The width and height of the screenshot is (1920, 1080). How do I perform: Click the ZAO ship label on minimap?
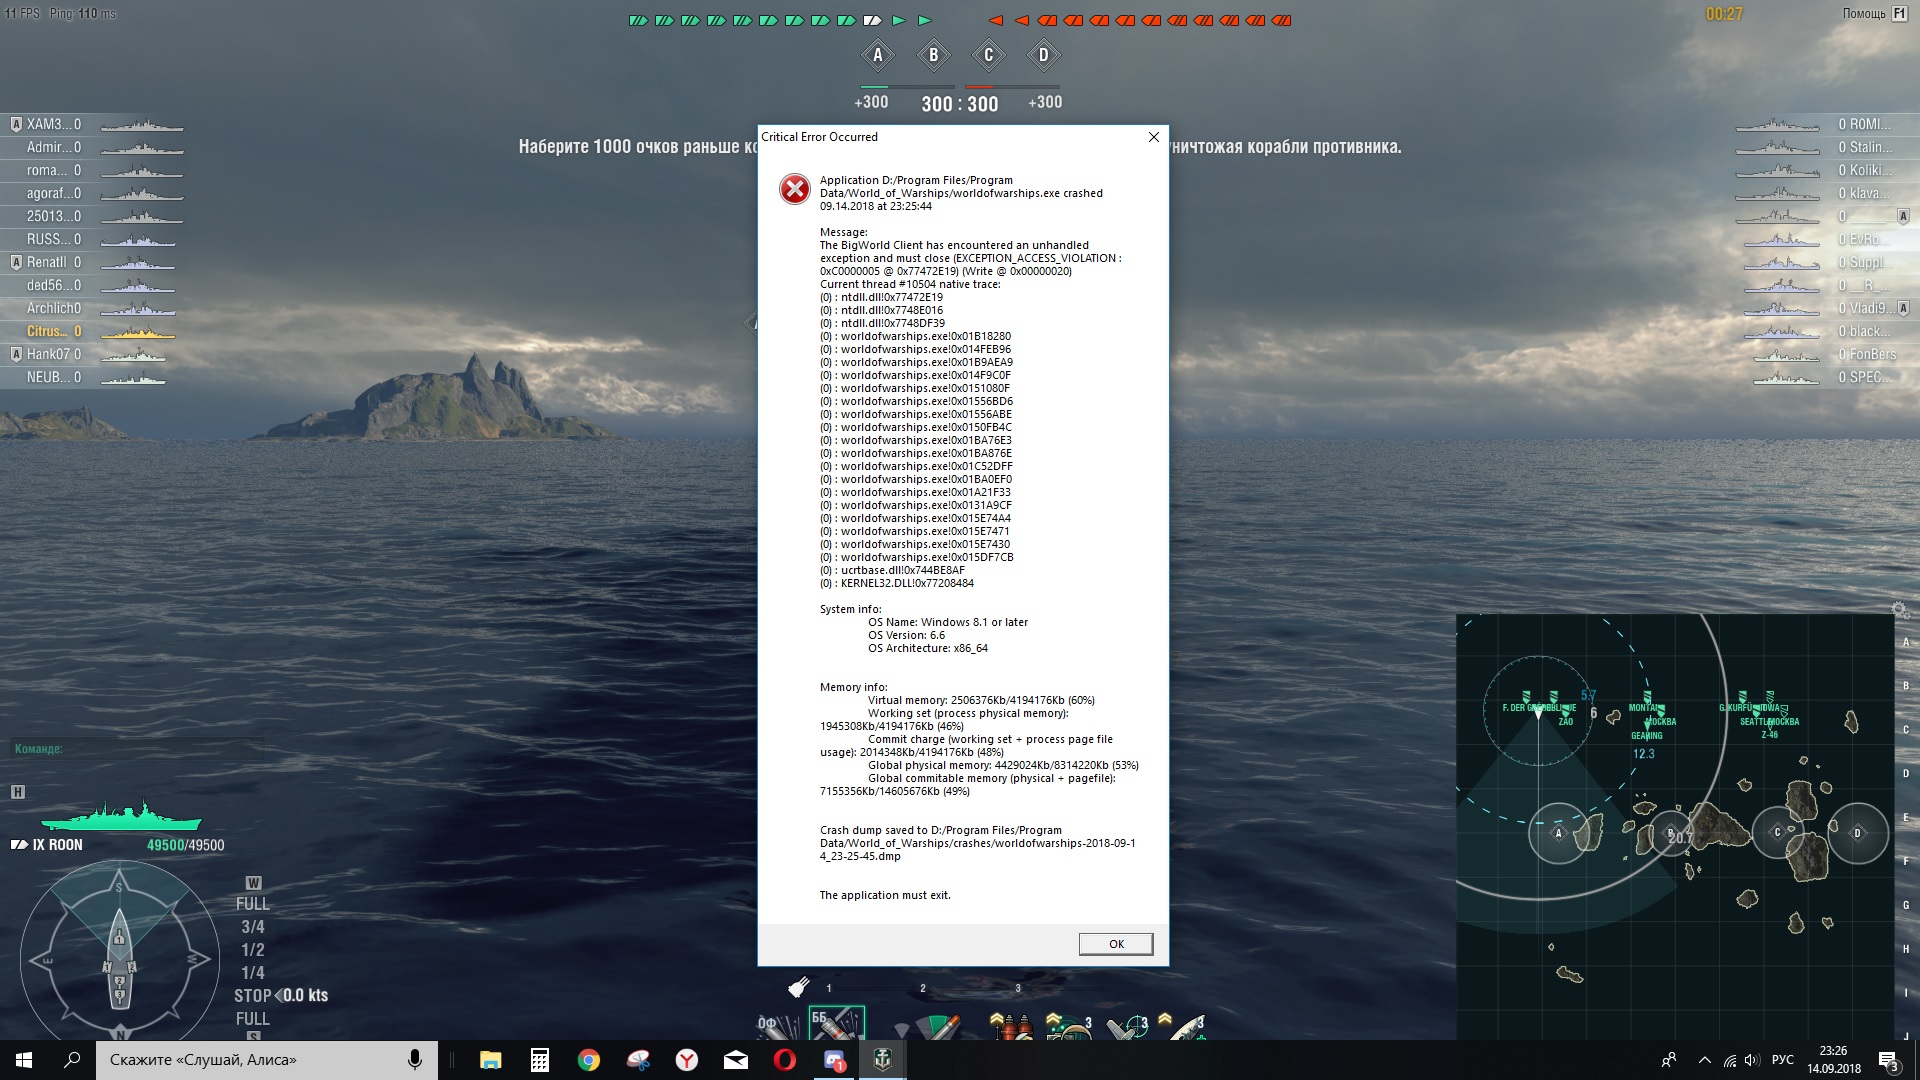[x=1566, y=722]
